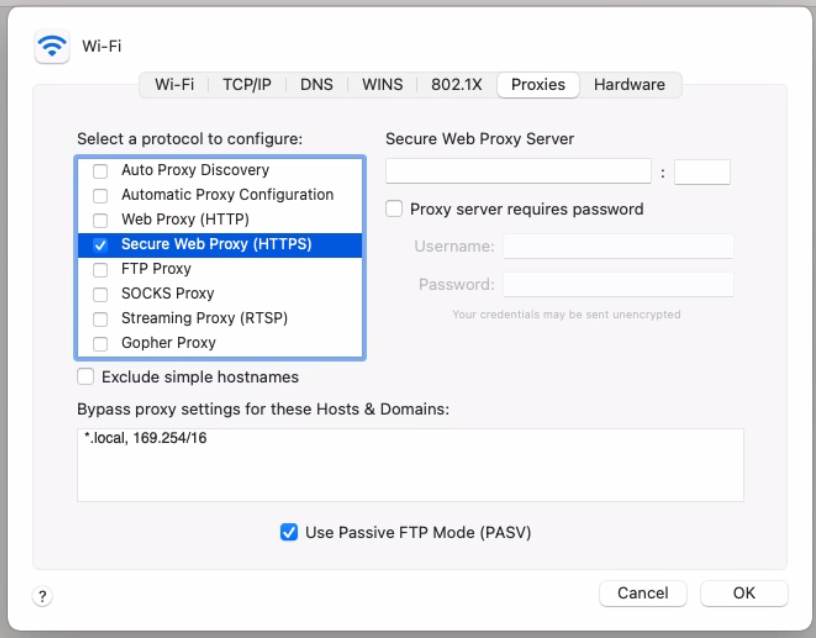
Task: Enable Web Proxy (HTTP) checkbox
Action: coord(100,220)
